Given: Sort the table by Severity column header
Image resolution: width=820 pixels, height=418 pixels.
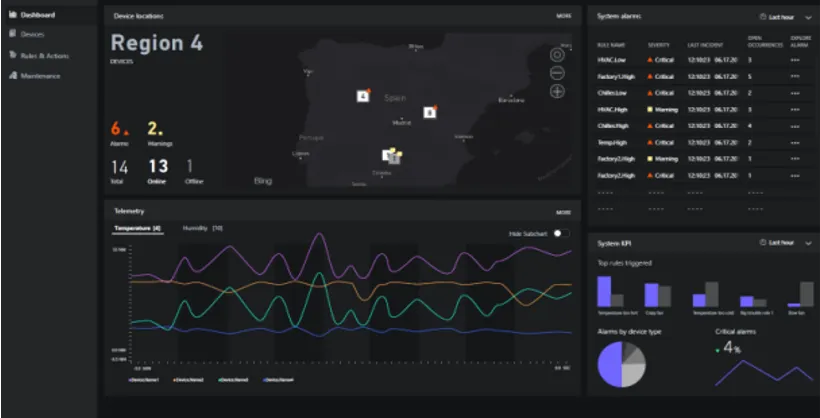Looking at the screenshot, I should (x=658, y=45).
